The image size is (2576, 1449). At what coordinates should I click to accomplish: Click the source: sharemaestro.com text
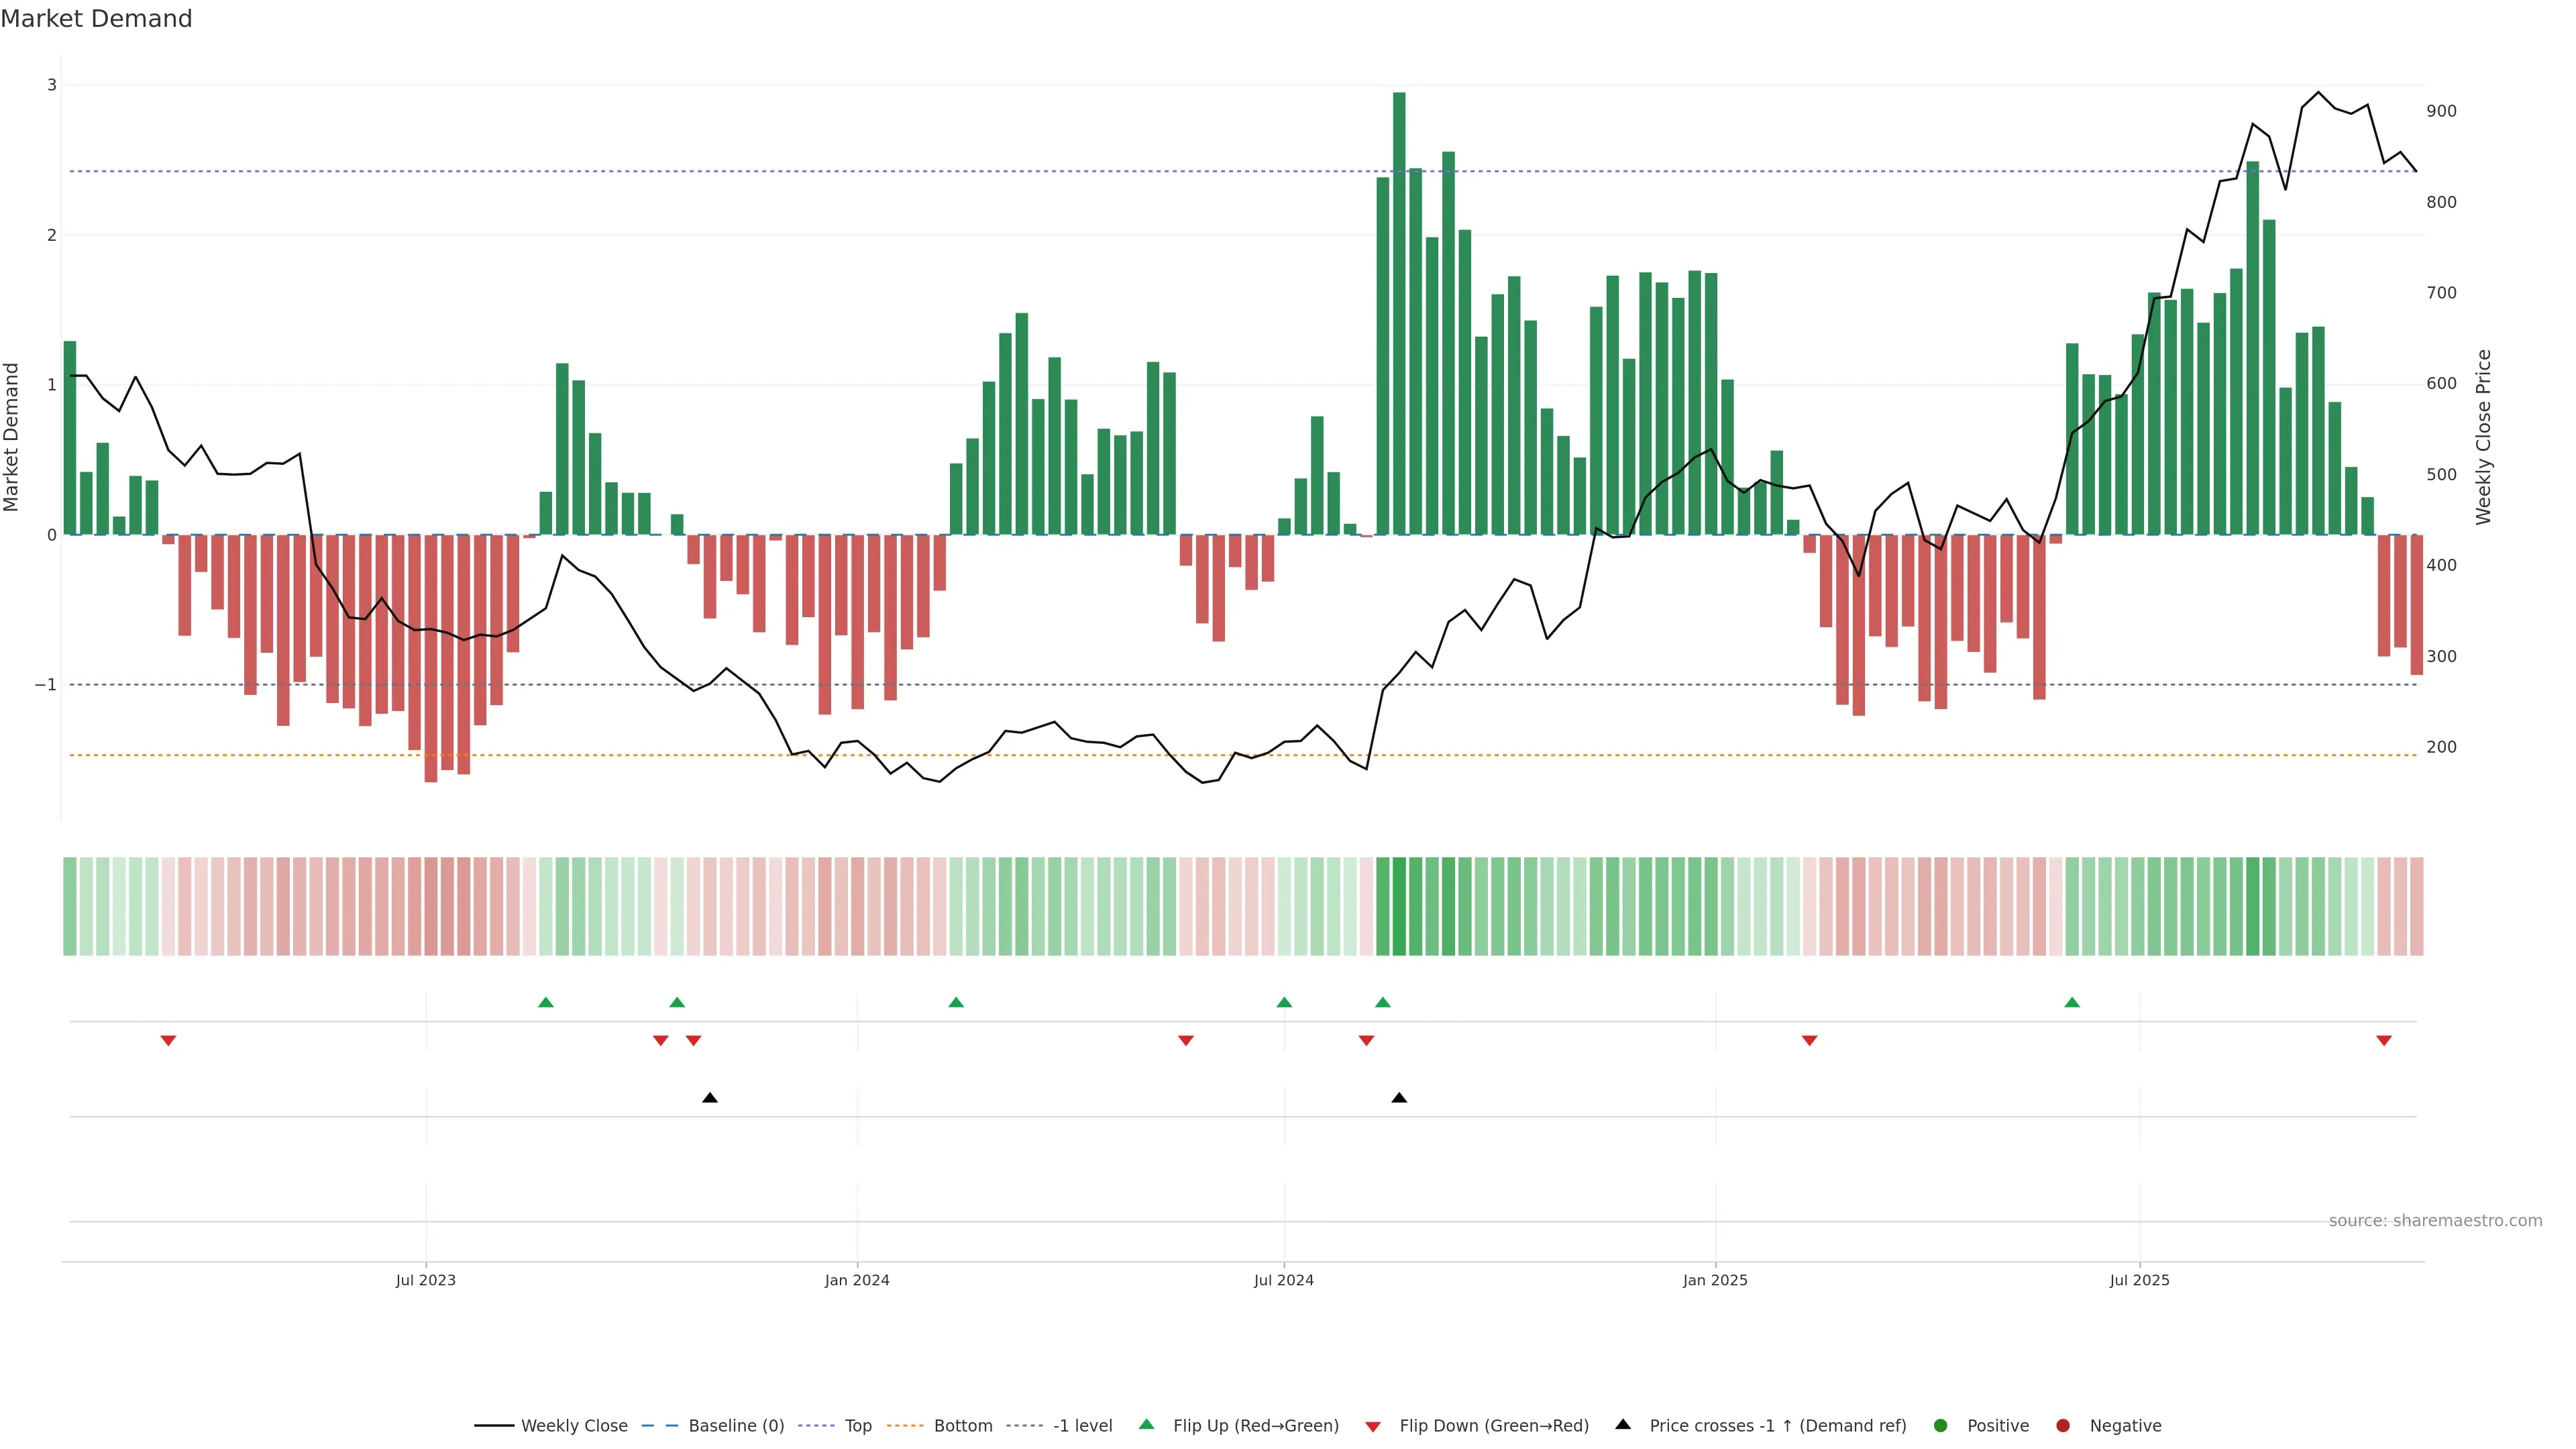pos(2435,1221)
